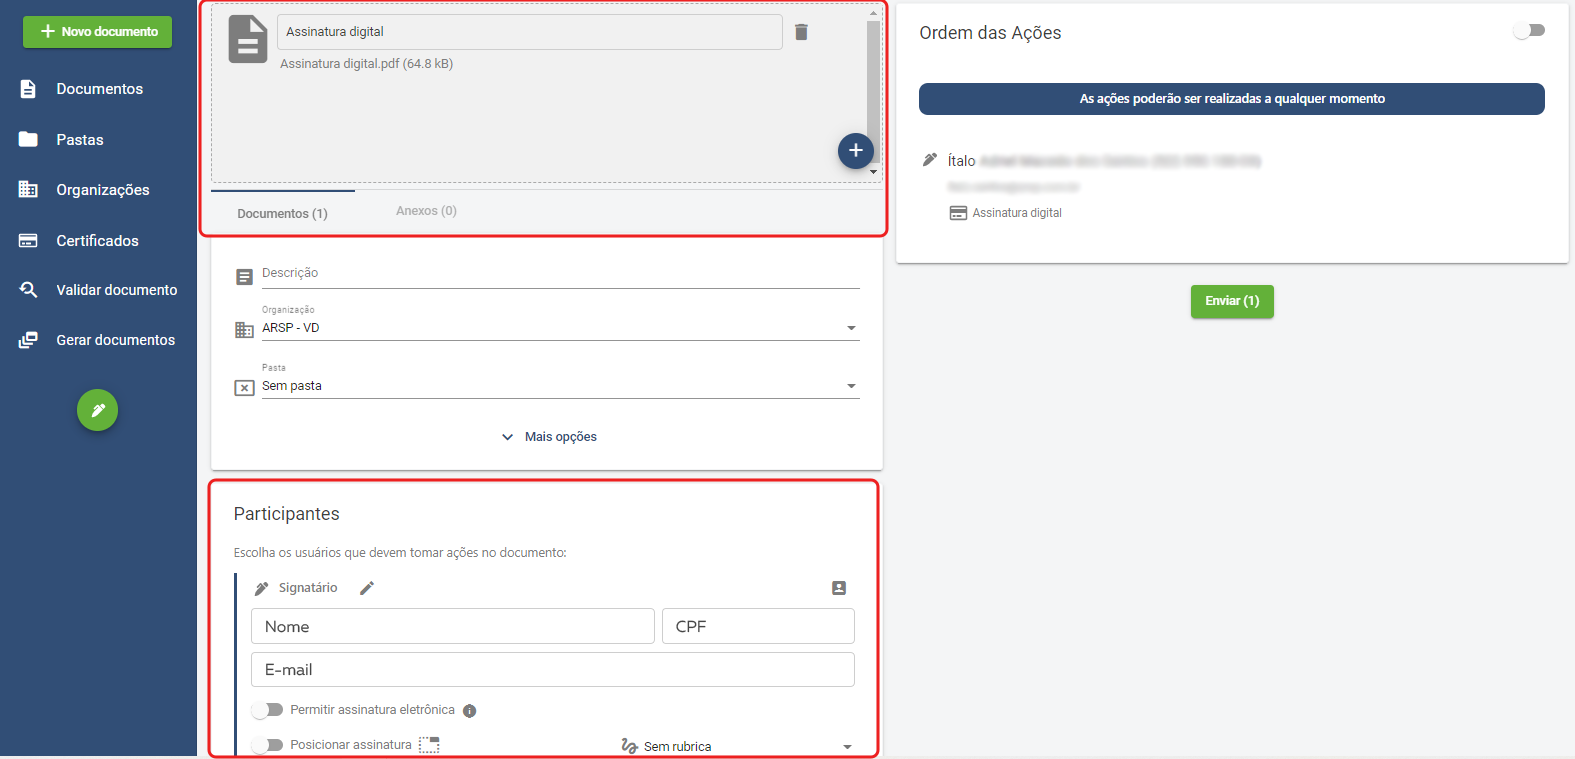Add another document with the plus button

click(x=856, y=151)
